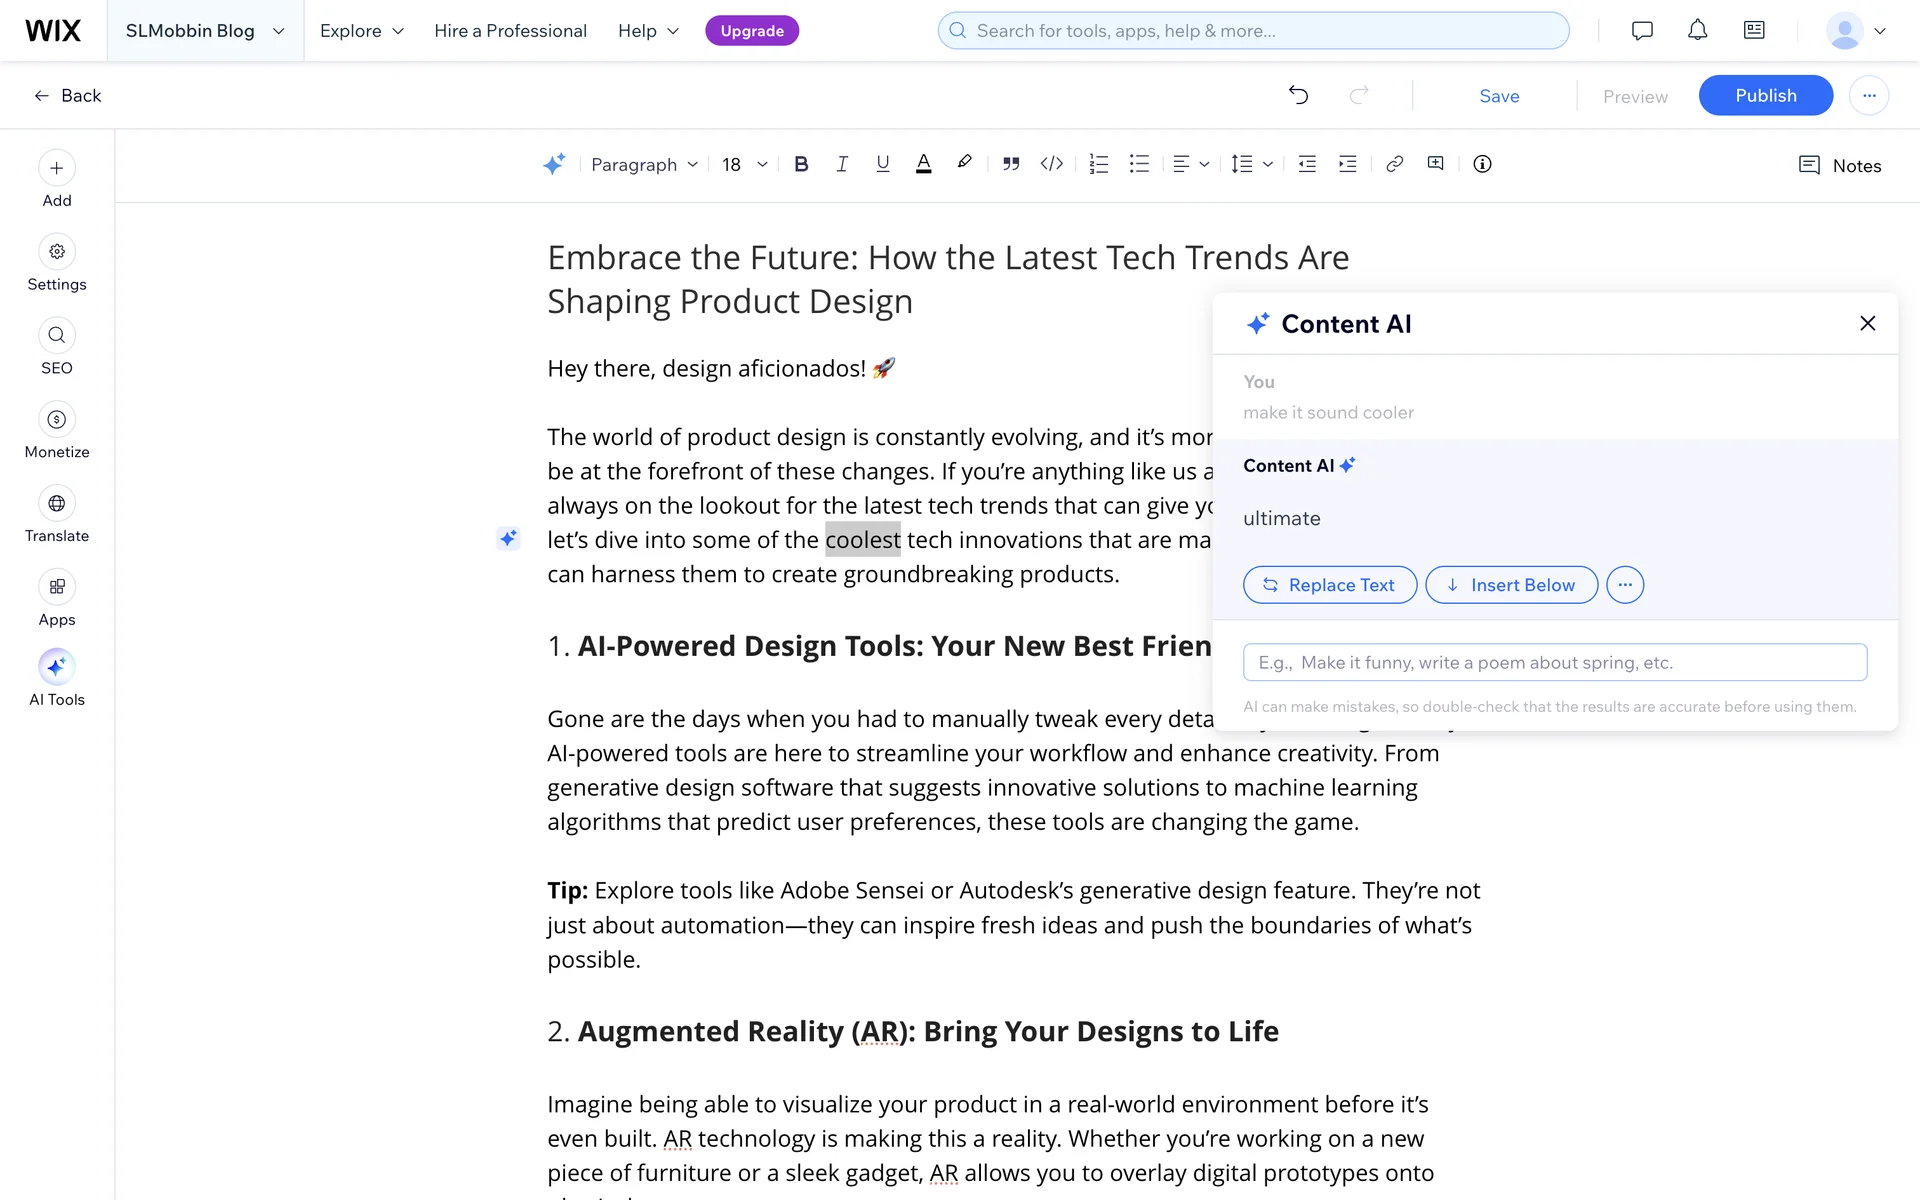
Task: Click the highlighter color icon
Action: 964,163
